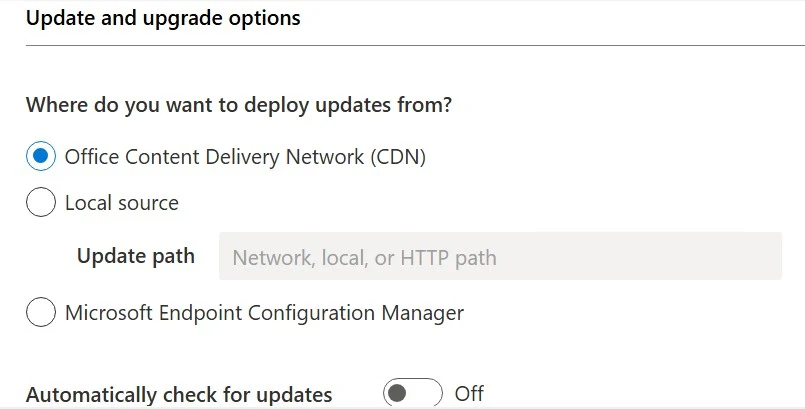Click the "Update and upgrade options" section heading
Screen dimensions: 805x409
point(163,18)
